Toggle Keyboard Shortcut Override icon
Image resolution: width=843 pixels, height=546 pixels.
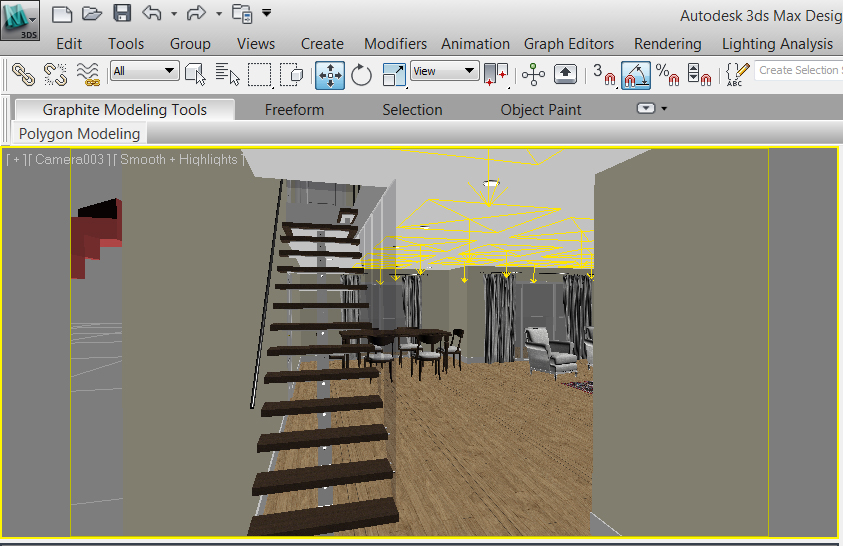click(x=565, y=74)
